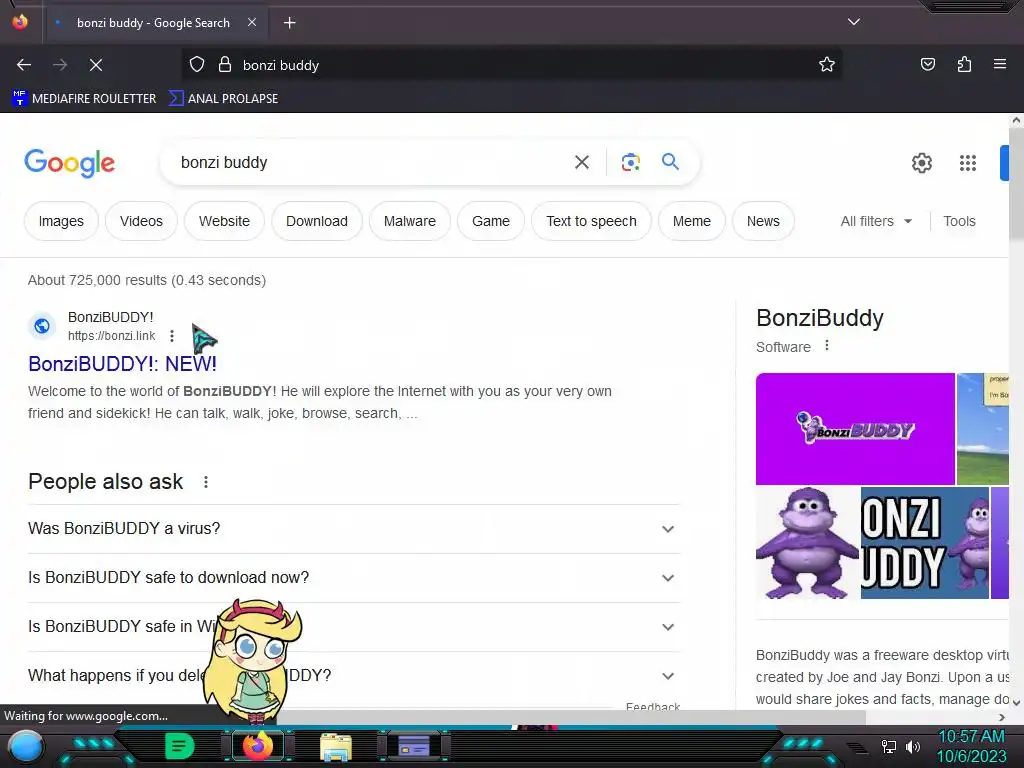Save page to Pocket icon
This screenshot has width=1024, height=768.
pyautogui.click(x=927, y=64)
